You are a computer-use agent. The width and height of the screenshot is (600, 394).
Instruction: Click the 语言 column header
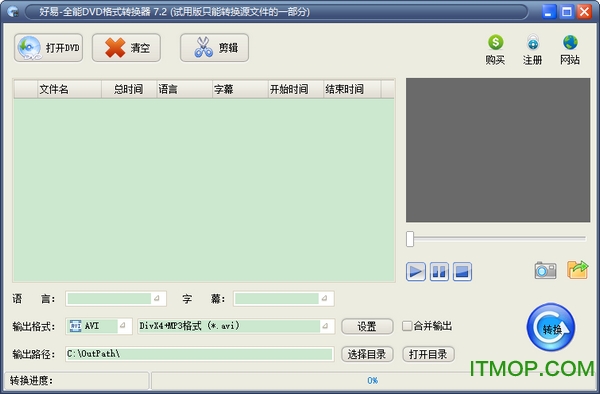(184, 89)
